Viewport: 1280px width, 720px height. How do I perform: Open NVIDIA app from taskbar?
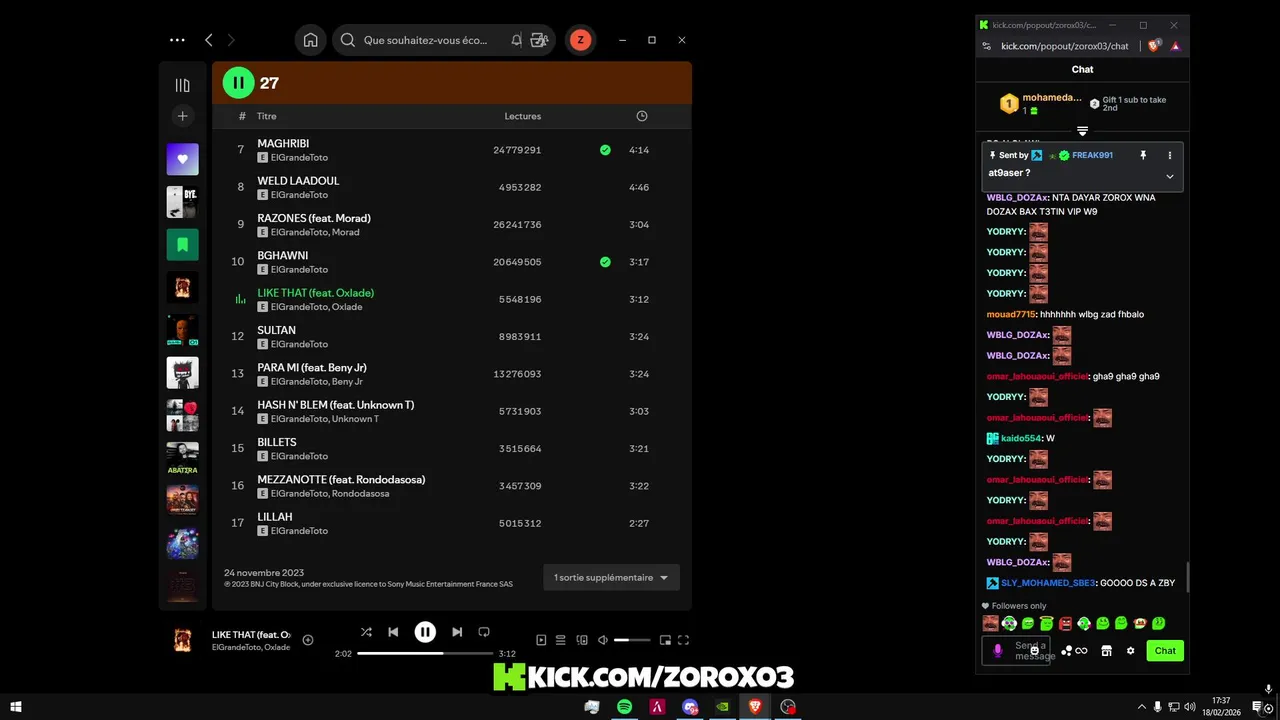coord(722,707)
